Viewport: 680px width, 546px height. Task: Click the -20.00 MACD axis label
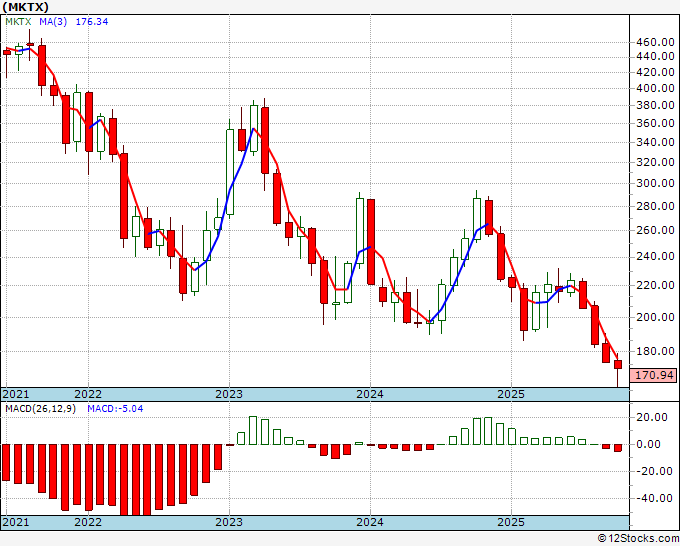tap(652, 471)
